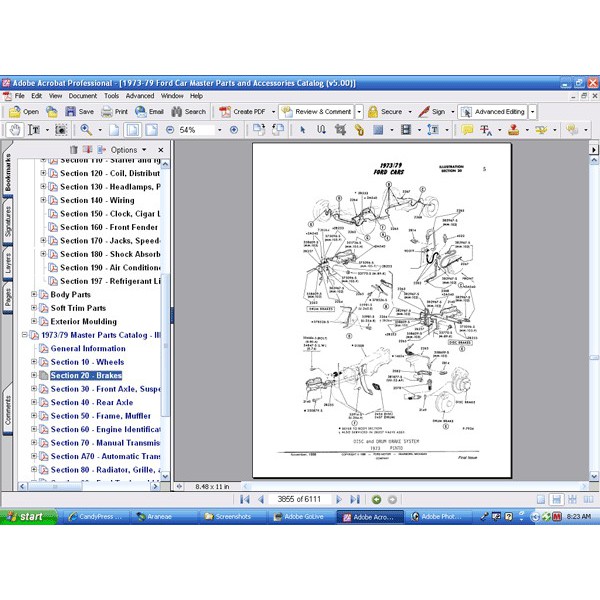The height and width of the screenshot is (600, 600).
Task: Toggle single page layout in status bar
Action: point(541,499)
